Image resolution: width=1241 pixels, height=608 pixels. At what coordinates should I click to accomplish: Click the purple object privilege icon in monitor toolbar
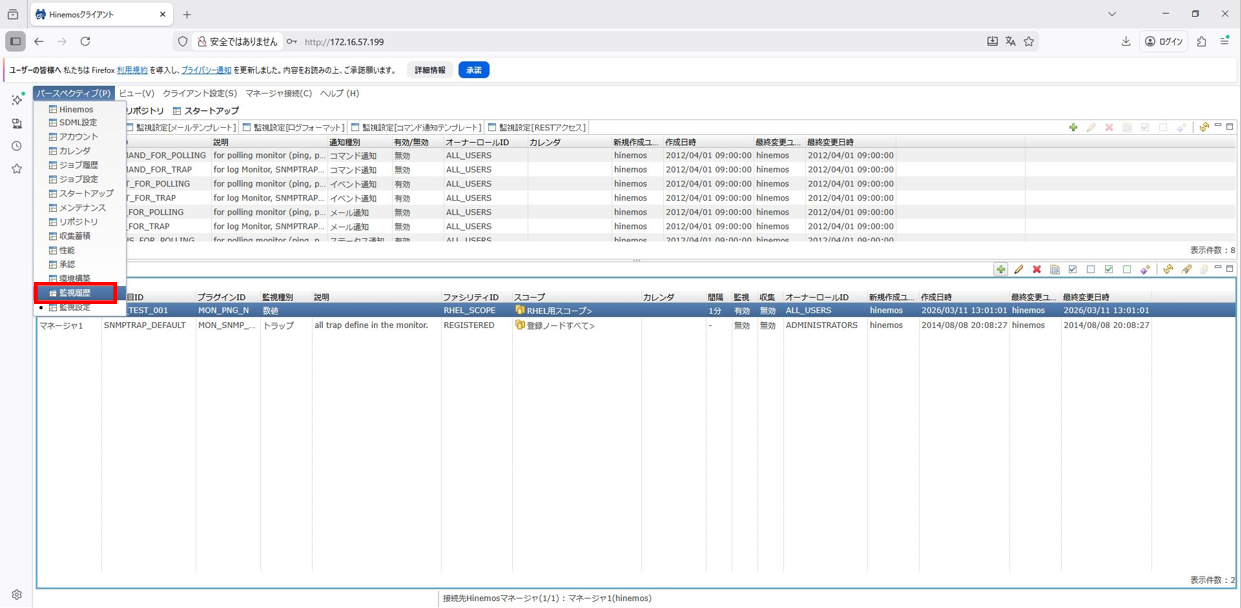(x=1145, y=269)
